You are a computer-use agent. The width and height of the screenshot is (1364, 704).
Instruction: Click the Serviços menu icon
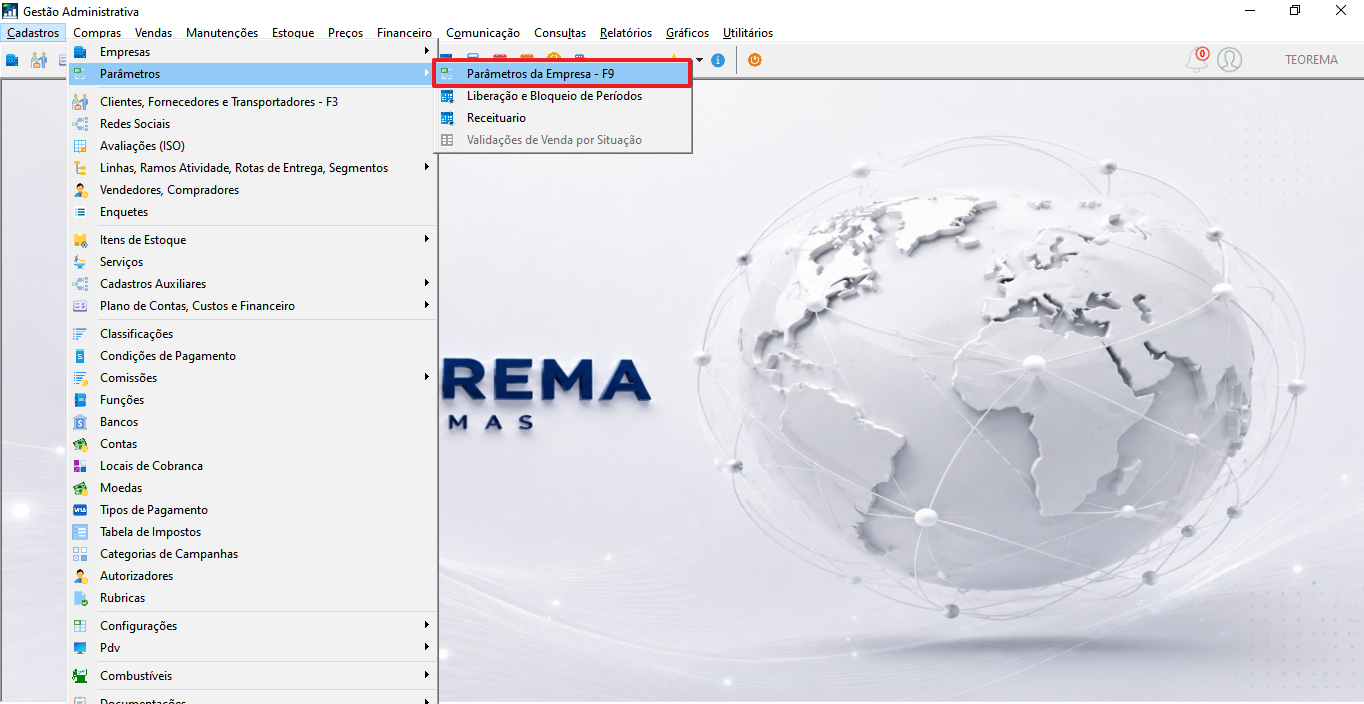coord(80,262)
